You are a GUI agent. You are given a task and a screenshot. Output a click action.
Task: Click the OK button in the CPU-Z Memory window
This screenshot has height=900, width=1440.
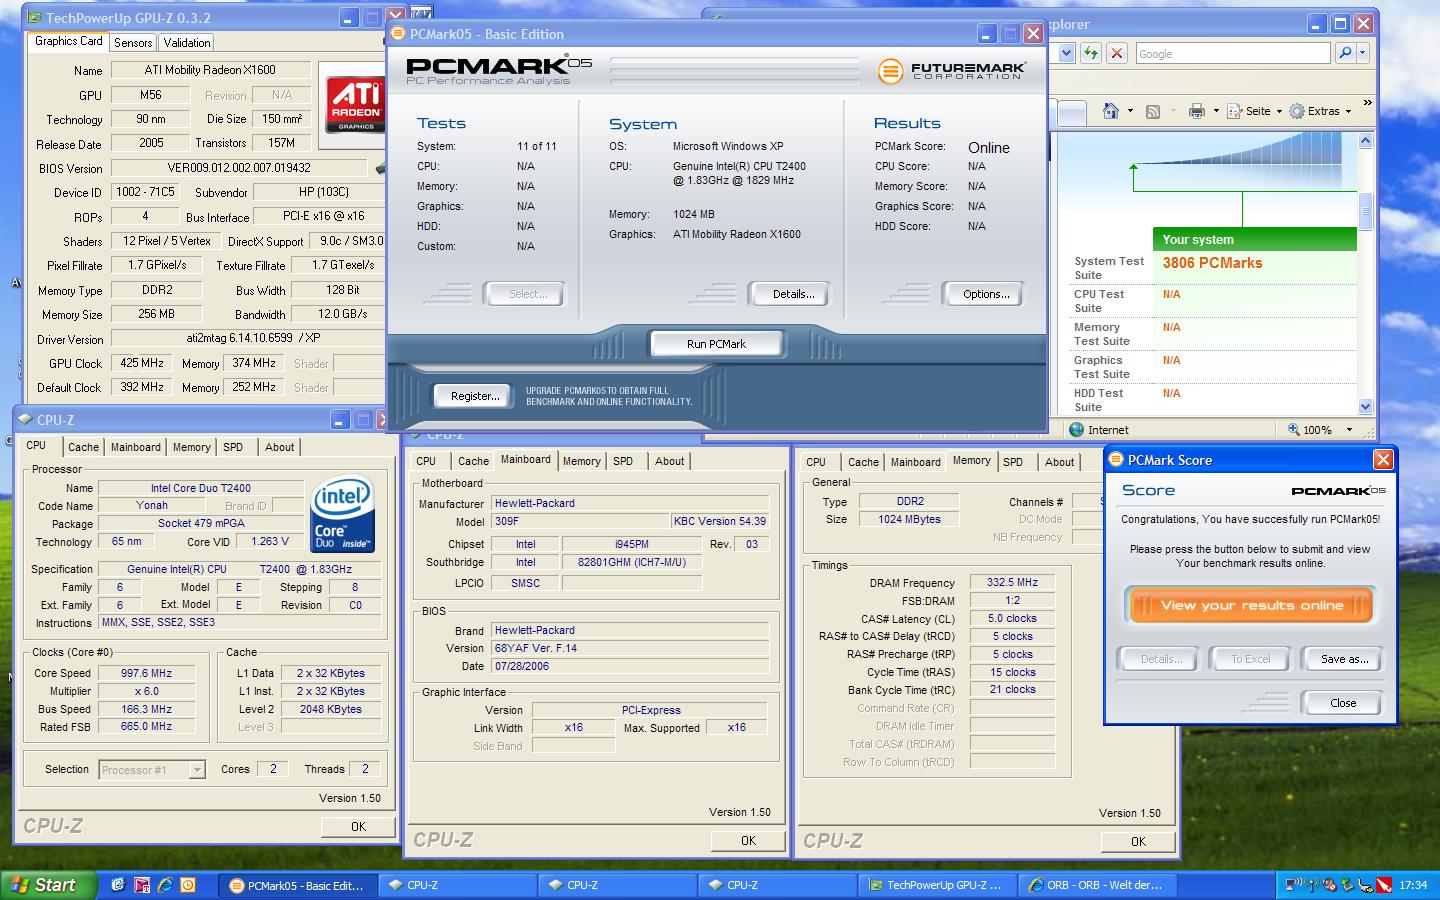pos(1138,842)
